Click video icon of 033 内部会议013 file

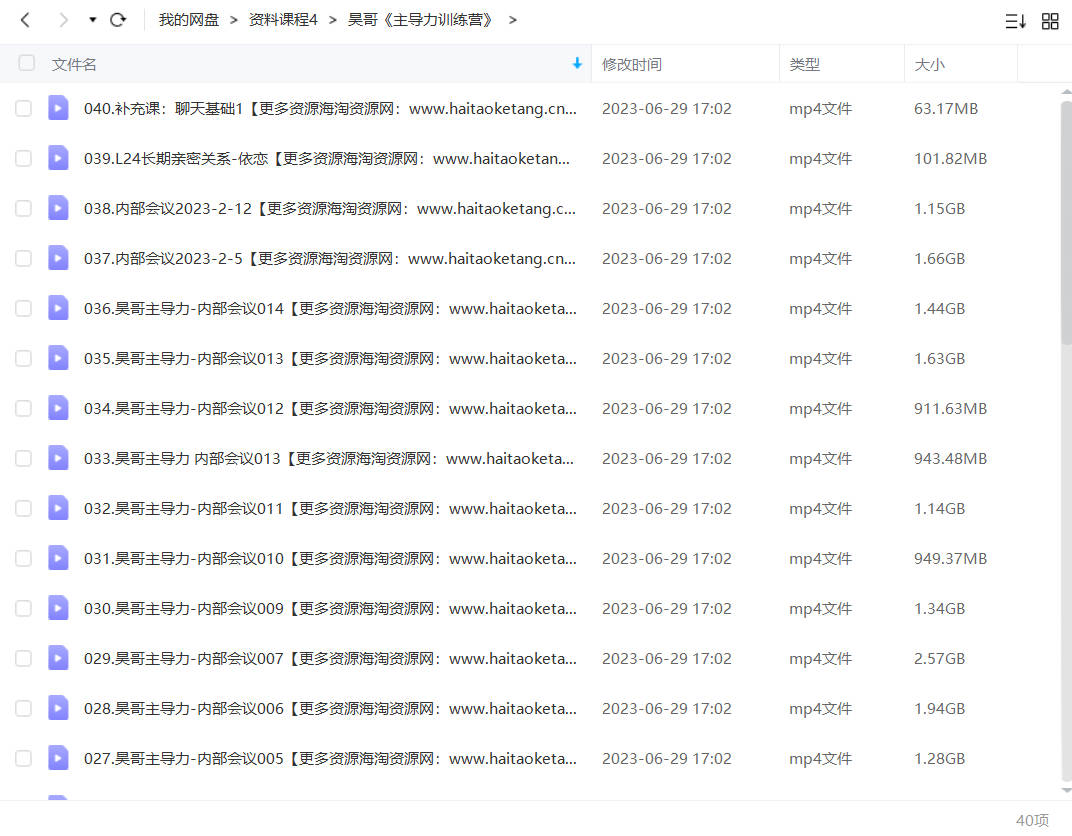pyautogui.click(x=58, y=458)
